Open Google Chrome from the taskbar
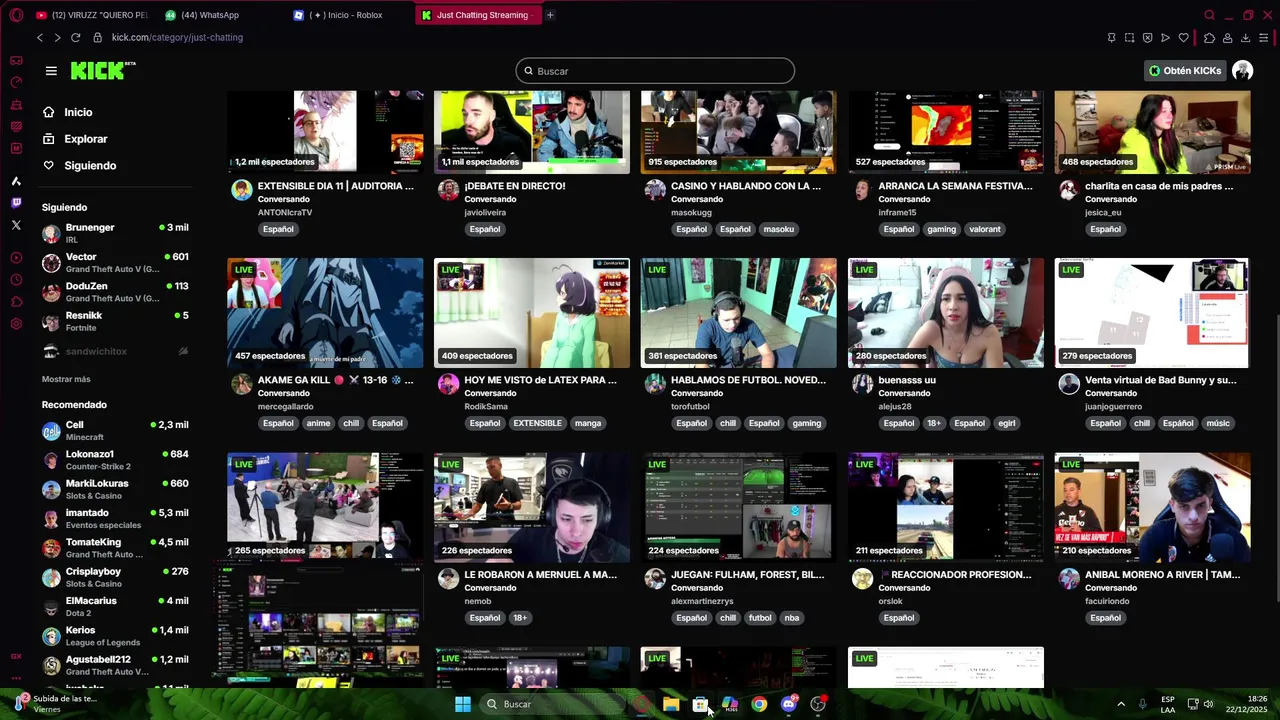The image size is (1280, 720). click(x=759, y=704)
